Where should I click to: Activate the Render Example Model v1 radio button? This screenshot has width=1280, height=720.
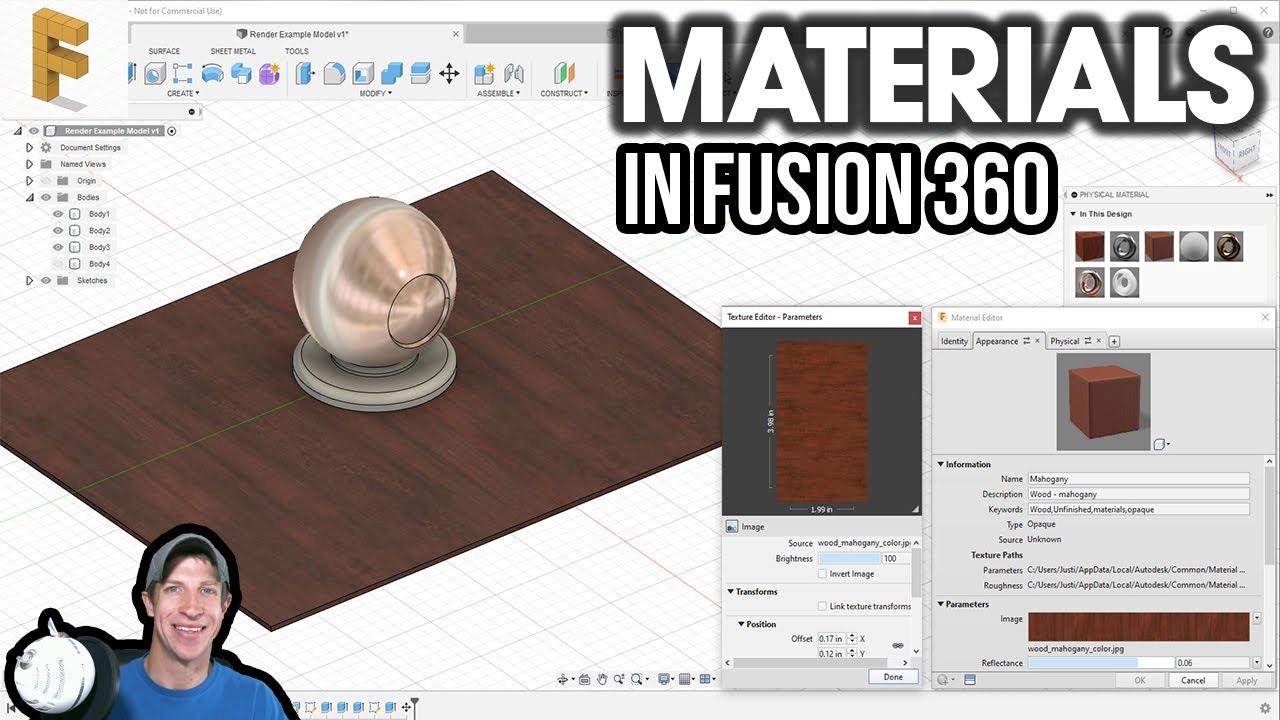[x=171, y=131]
